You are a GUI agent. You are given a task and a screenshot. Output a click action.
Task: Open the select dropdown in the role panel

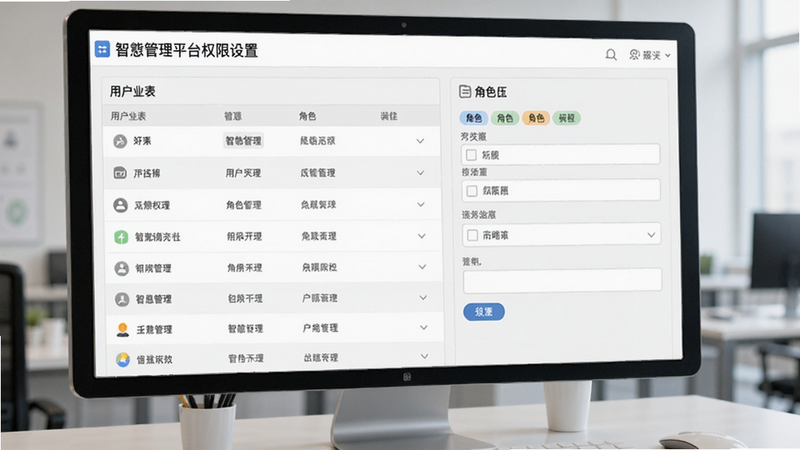pos(562,235)
